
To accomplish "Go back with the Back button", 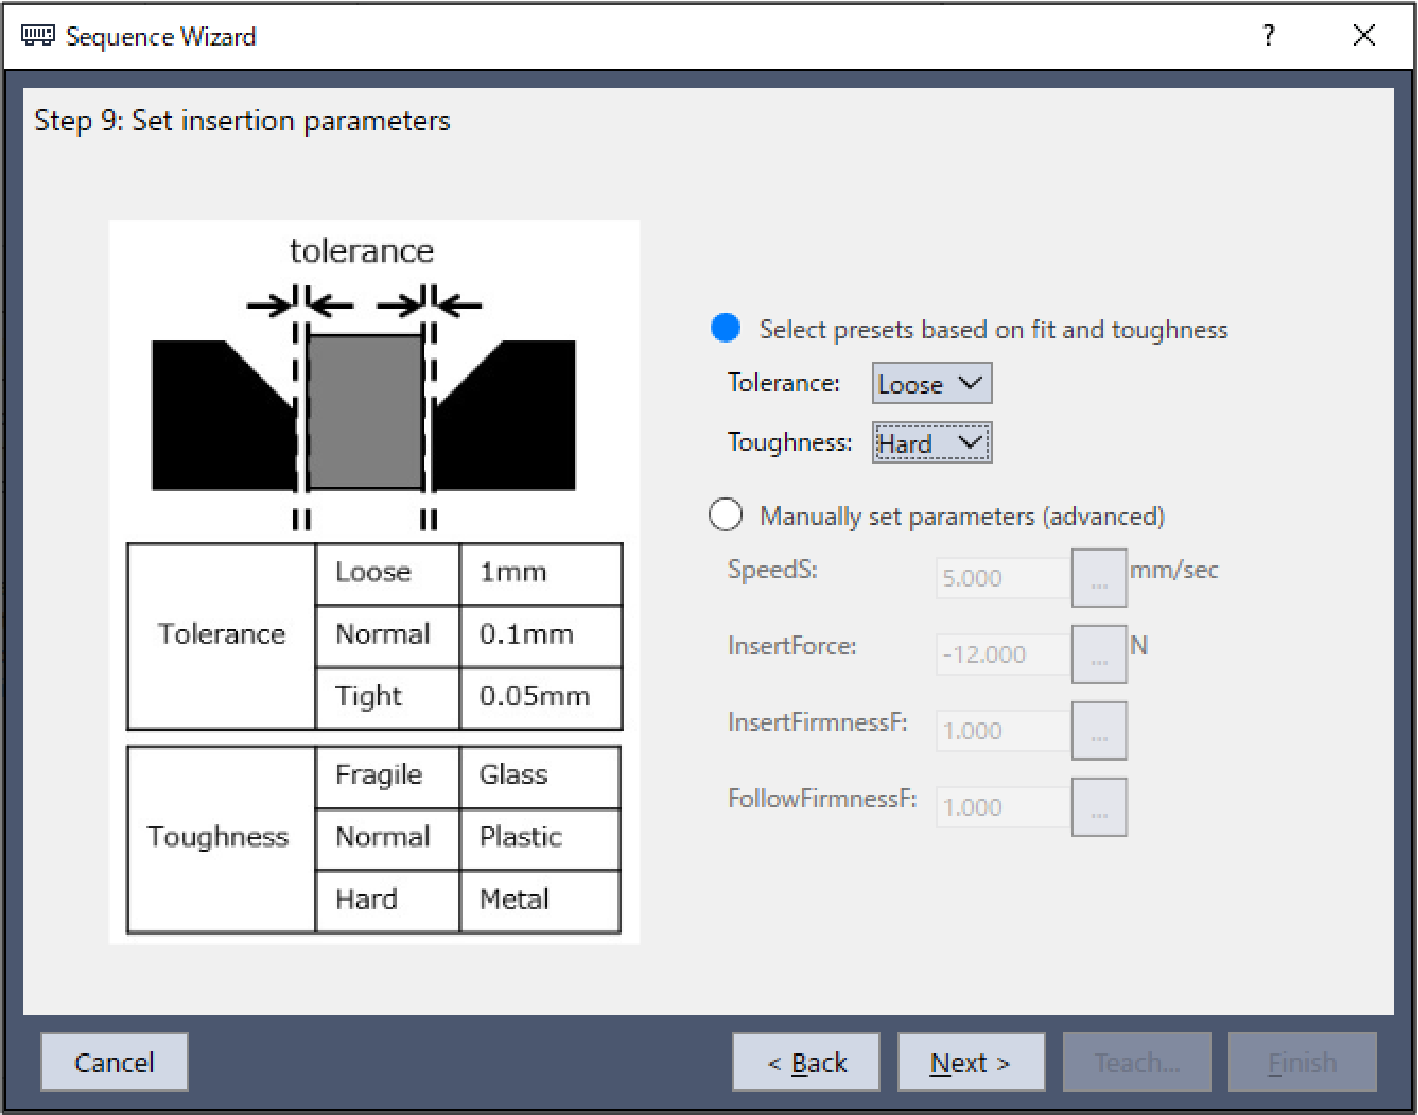I will [806, 1062].
